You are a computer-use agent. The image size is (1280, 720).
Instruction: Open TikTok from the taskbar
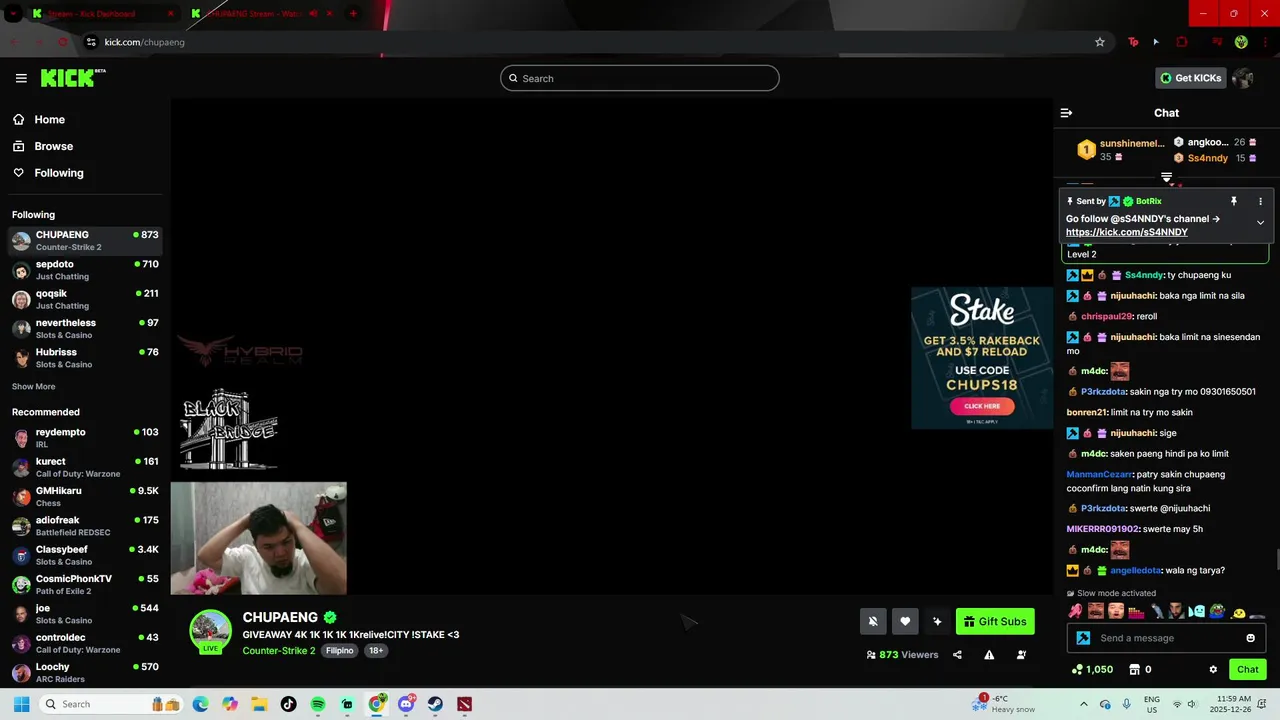point(288,704)
